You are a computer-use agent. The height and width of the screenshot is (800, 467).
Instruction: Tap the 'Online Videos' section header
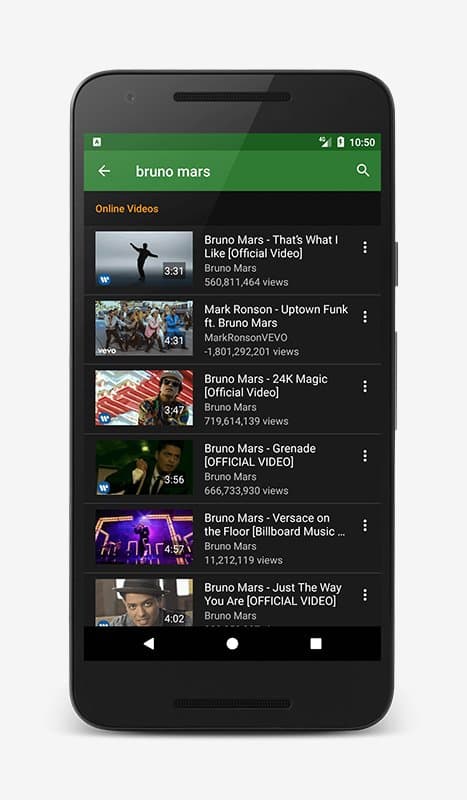(x=127, y=209)
